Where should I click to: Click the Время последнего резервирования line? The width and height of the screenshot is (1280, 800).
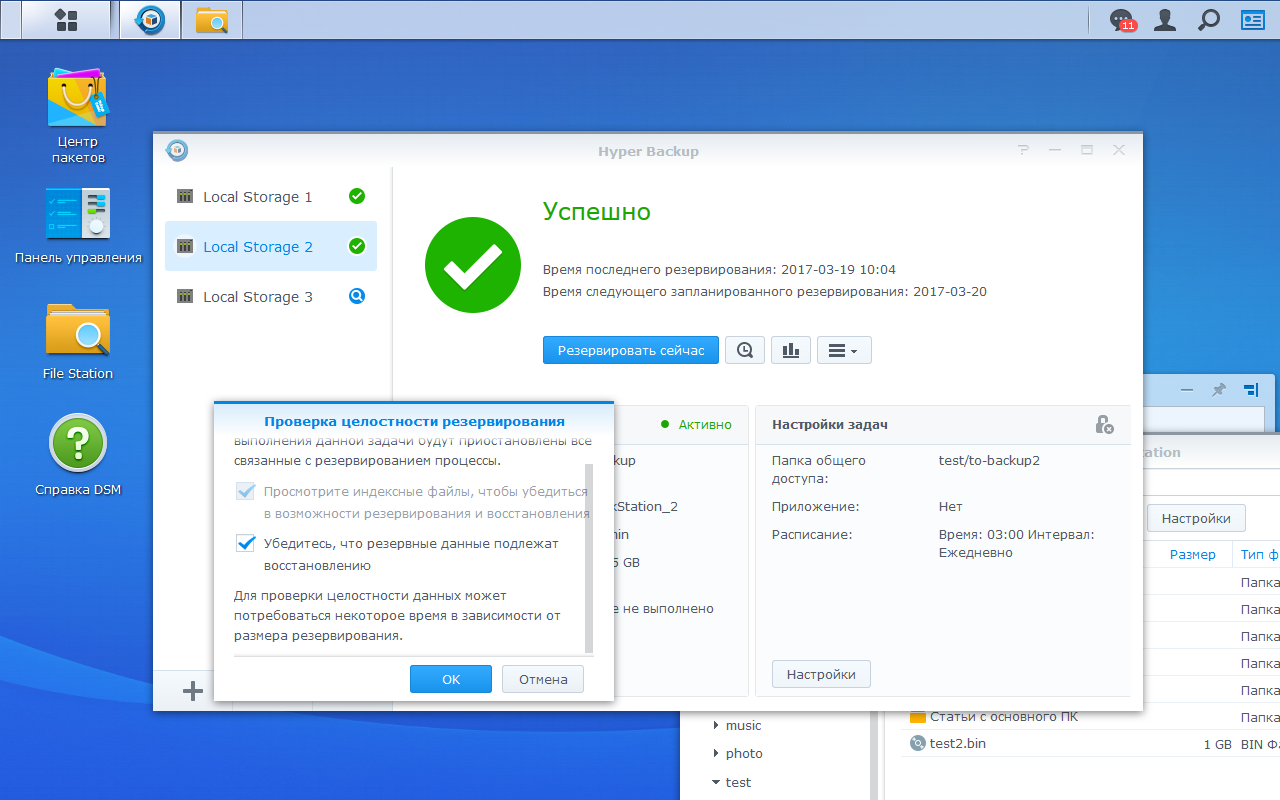coord(720,270)
